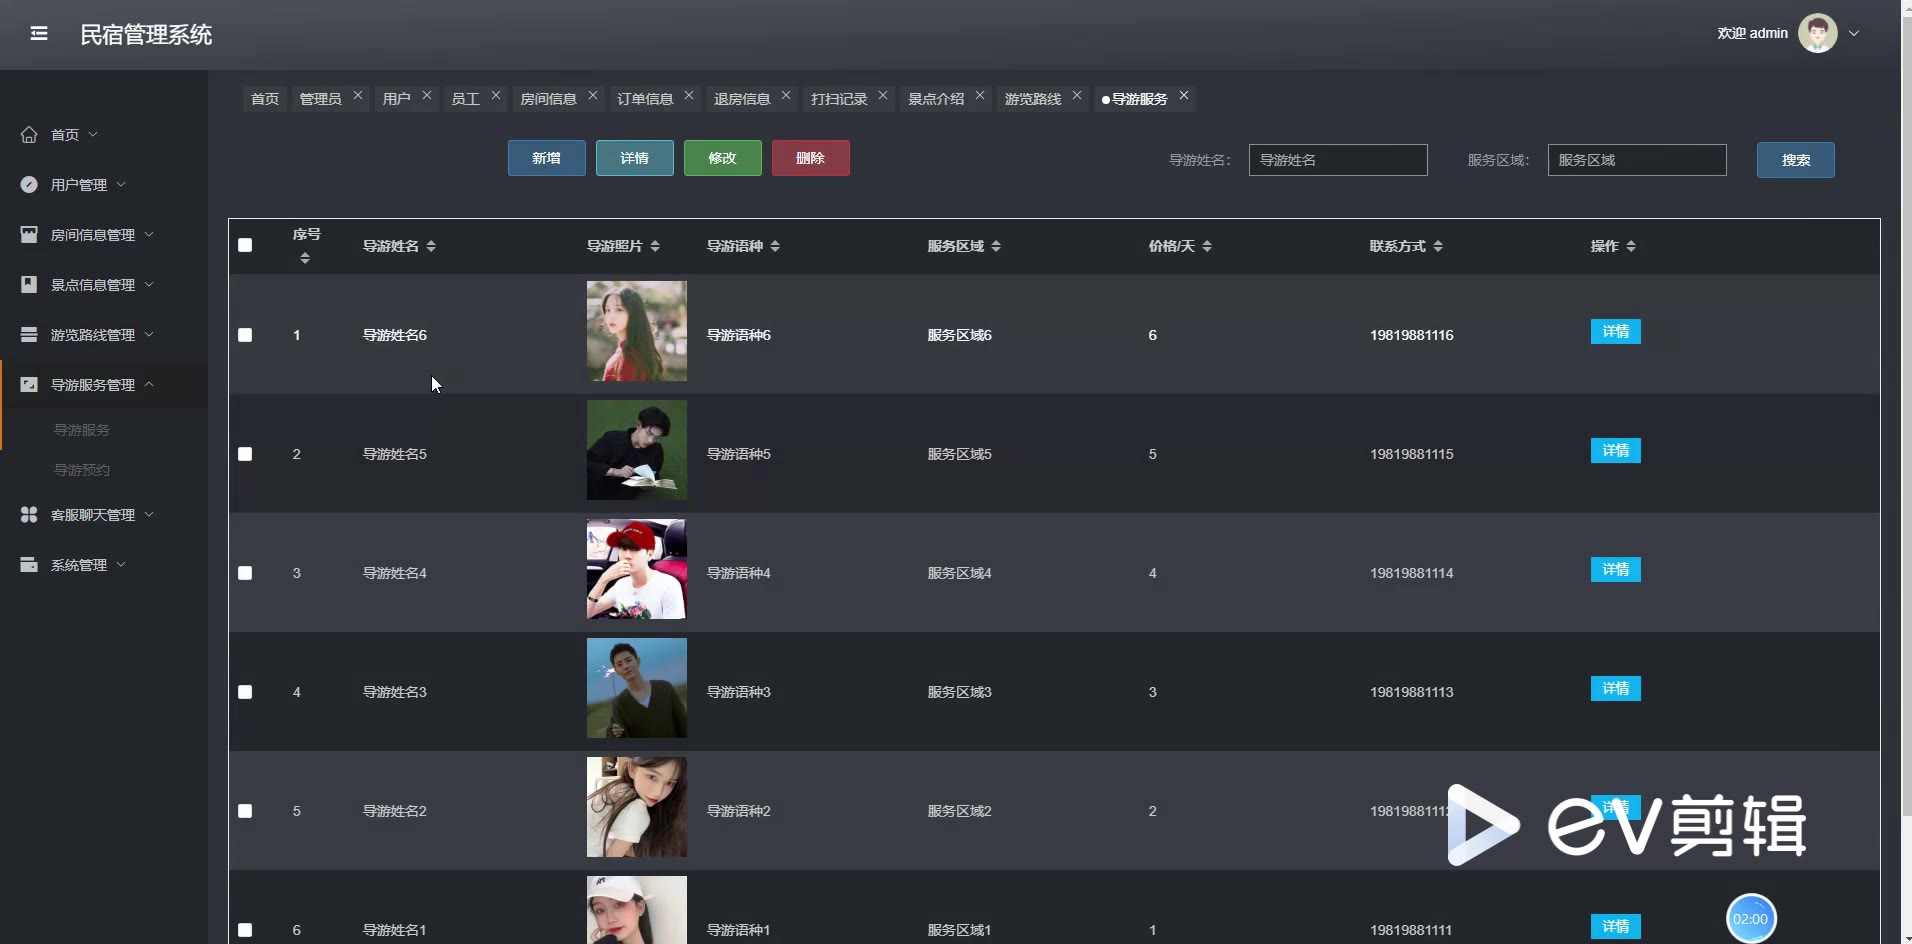Screen dimensions: 1912x944
Task: Click the 客服聊天管理 sidebar icon
Action: (29, 514)
